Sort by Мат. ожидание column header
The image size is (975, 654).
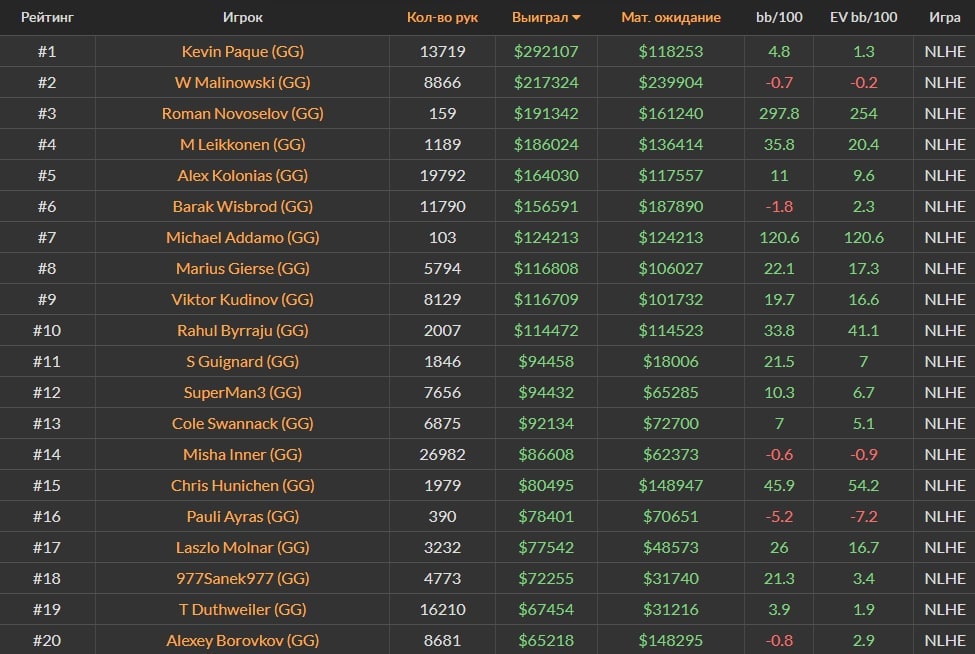670,18
